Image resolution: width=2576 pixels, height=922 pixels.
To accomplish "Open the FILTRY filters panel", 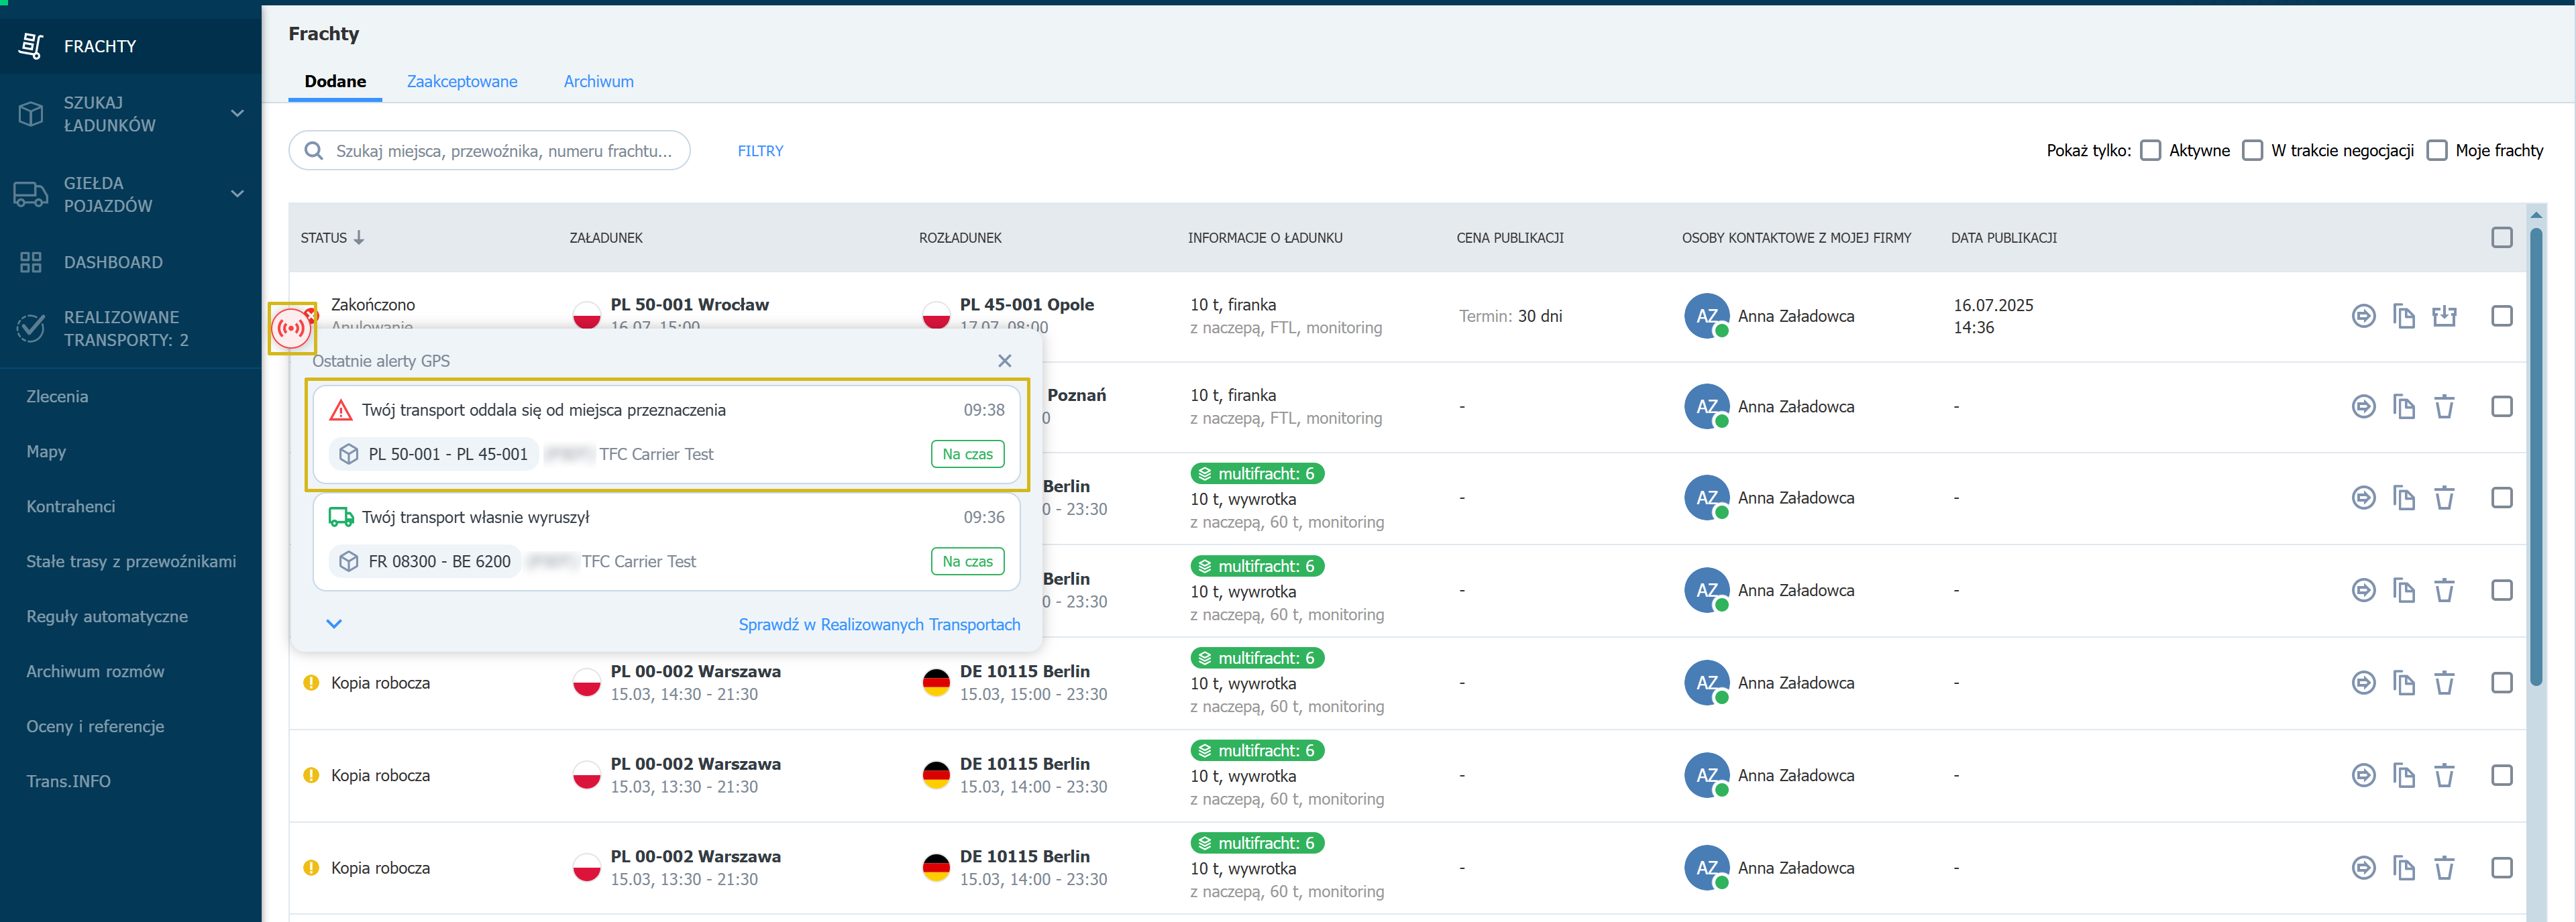I will [x=760, y=151].
